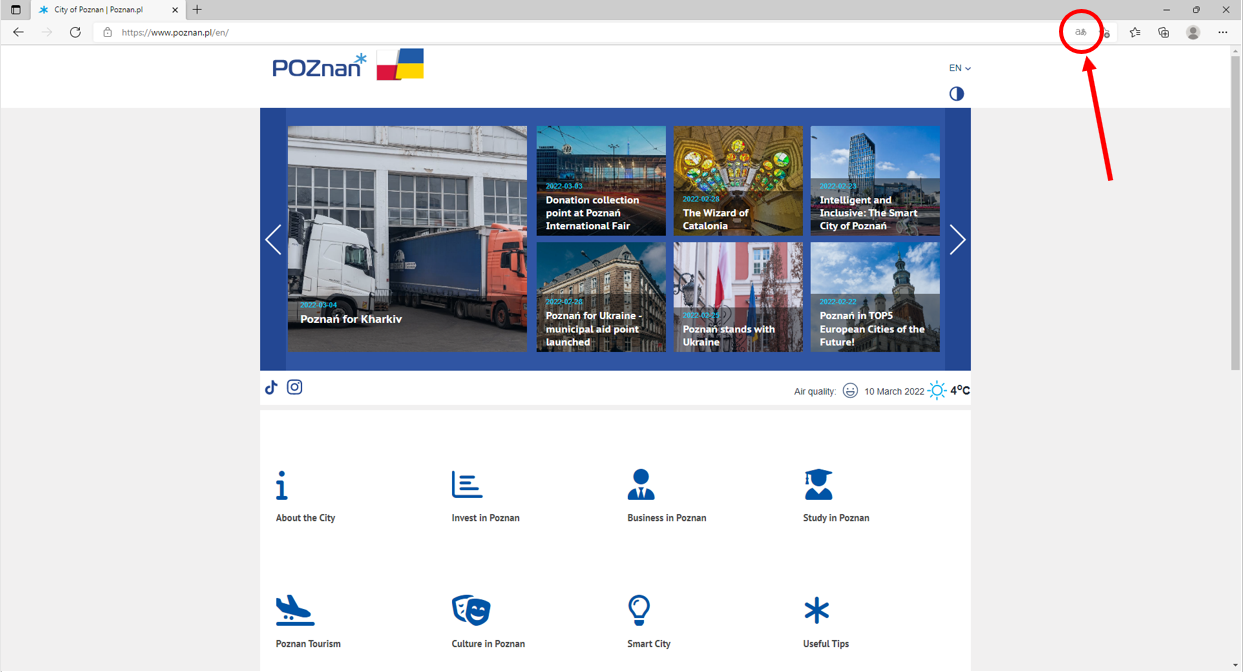Click the POZnan logo
1243x672 pixels.
319,66
